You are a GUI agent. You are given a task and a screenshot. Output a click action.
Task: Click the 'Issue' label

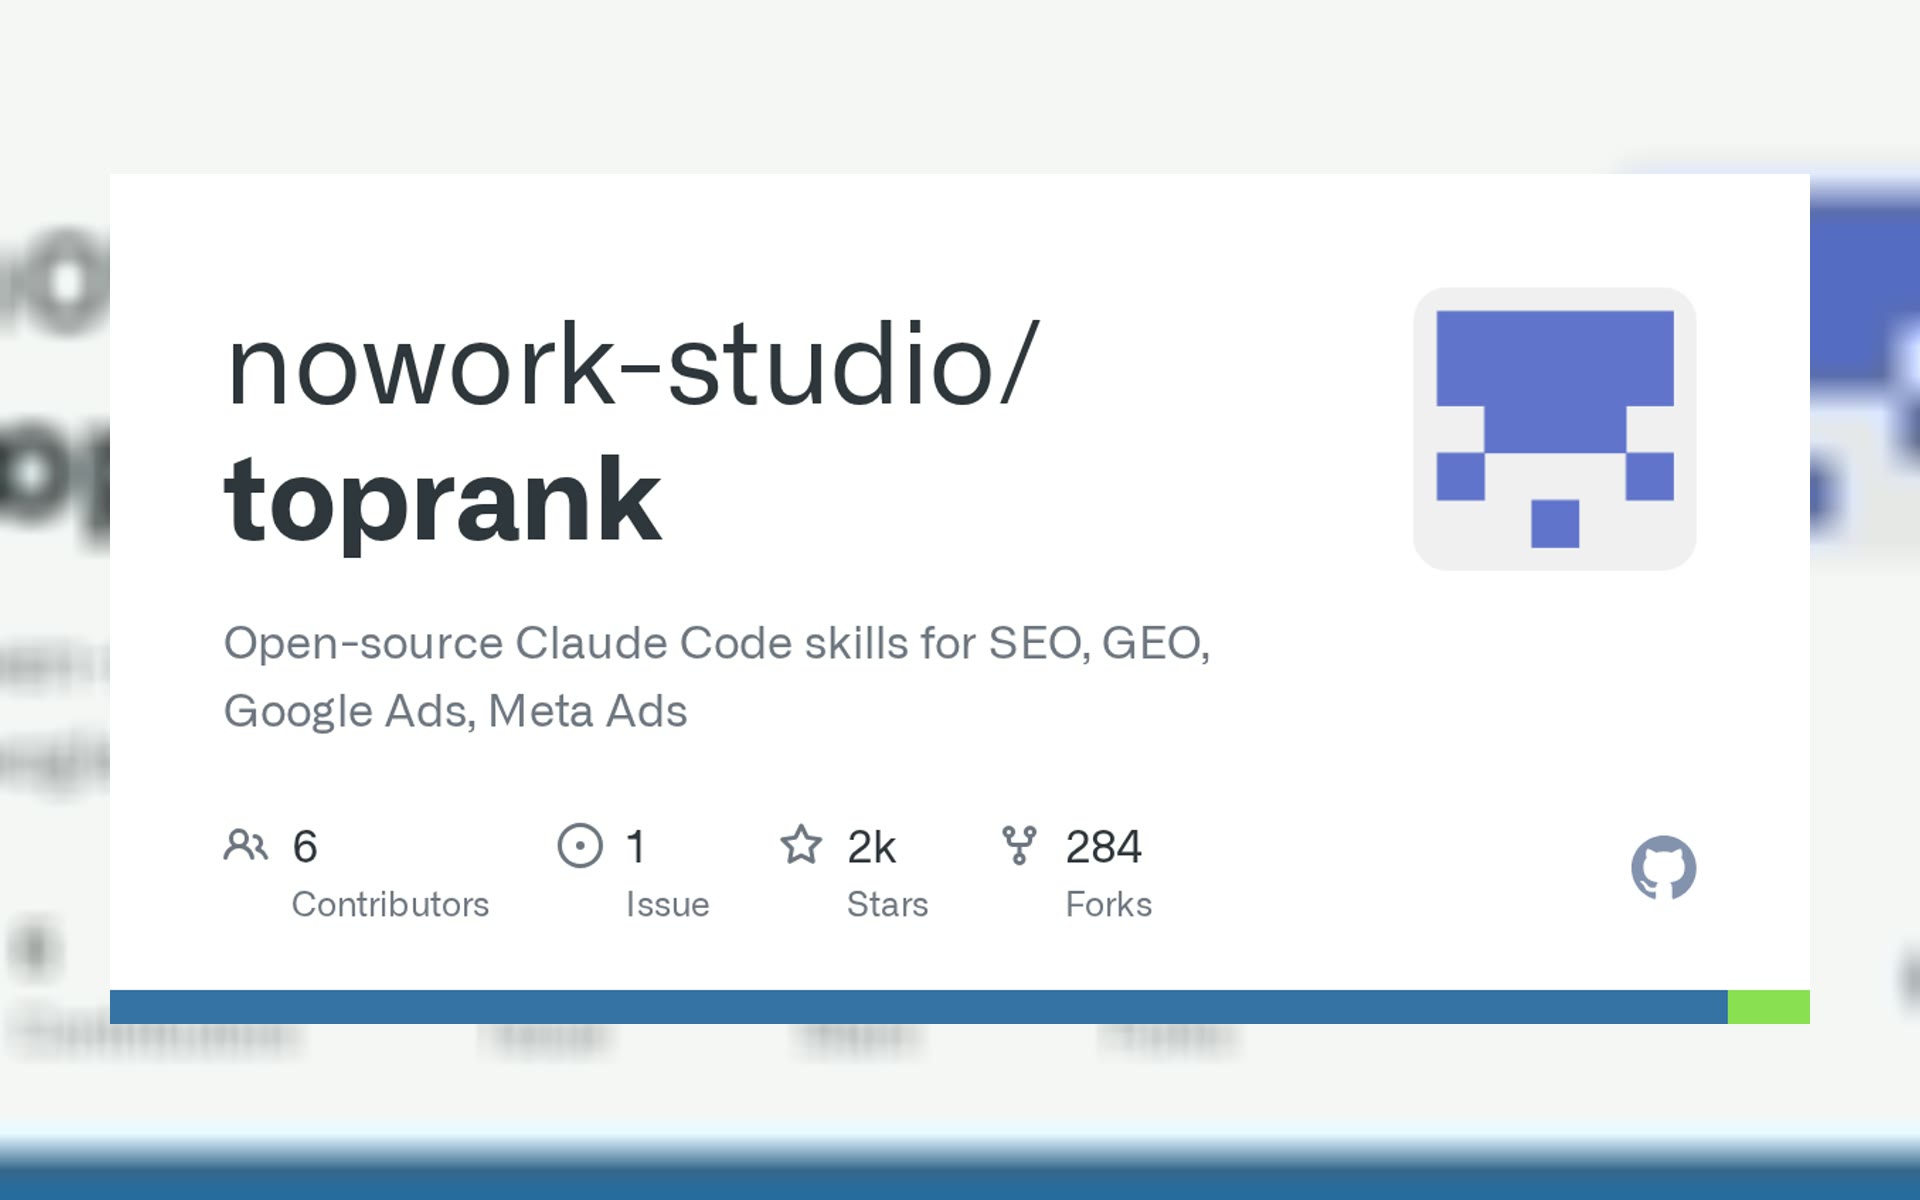[667, 904]
